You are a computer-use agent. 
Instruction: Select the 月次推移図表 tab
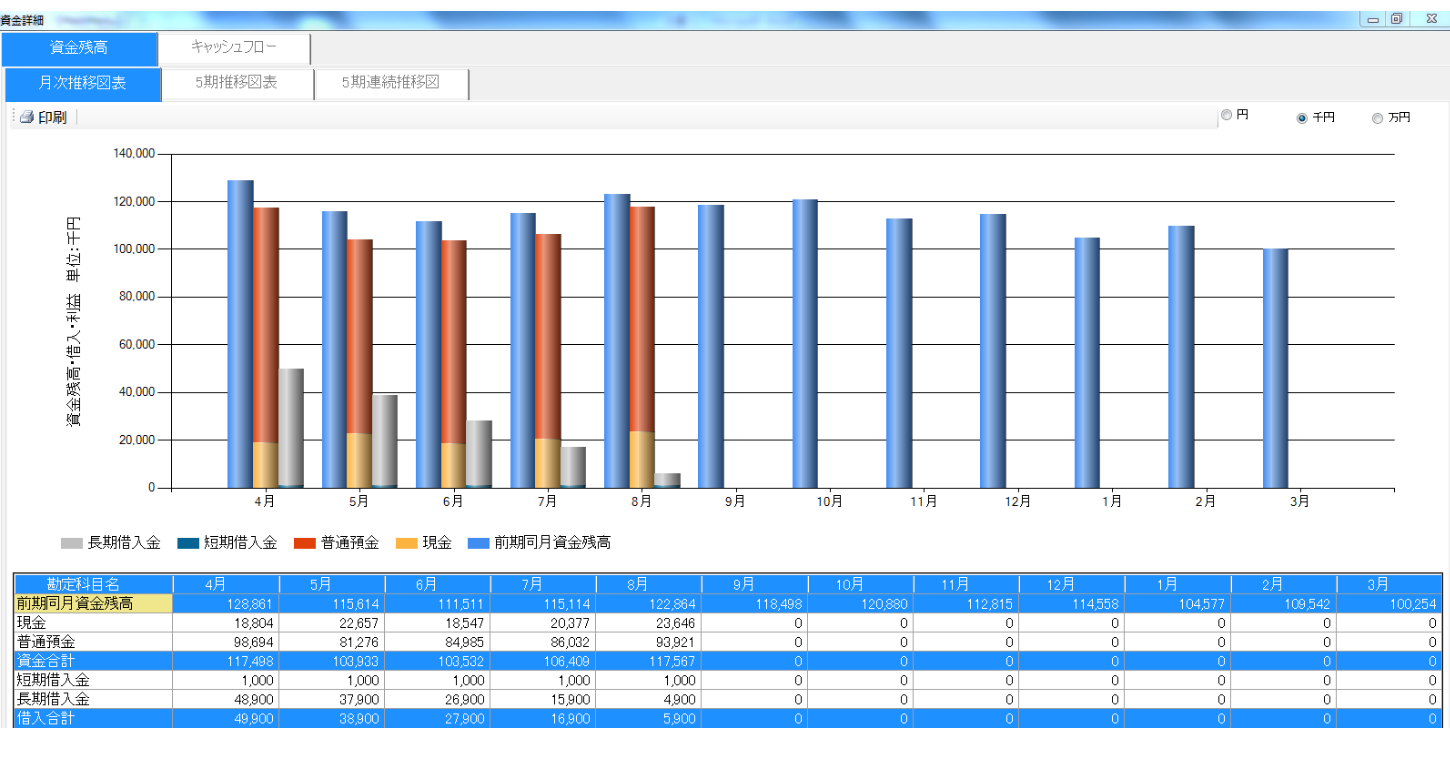click(x=83, y=84)
